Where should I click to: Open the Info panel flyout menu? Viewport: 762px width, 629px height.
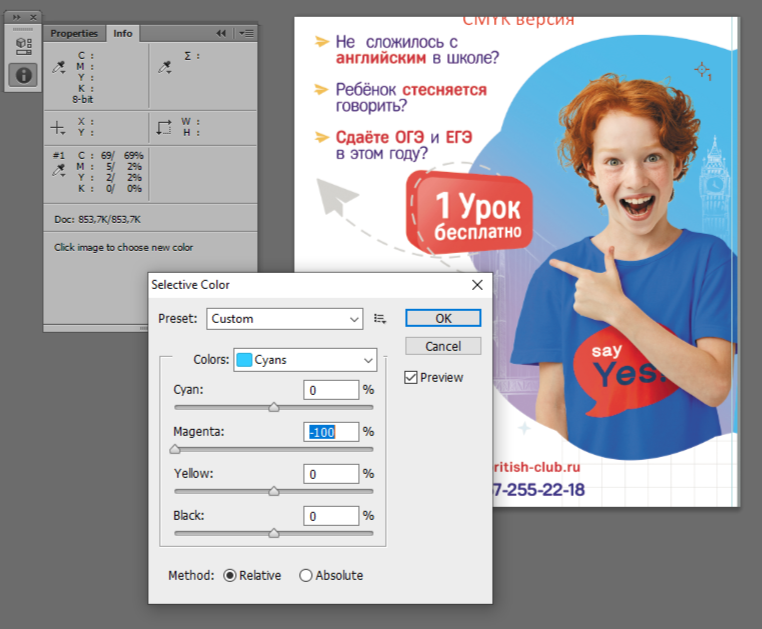point(246,33)
